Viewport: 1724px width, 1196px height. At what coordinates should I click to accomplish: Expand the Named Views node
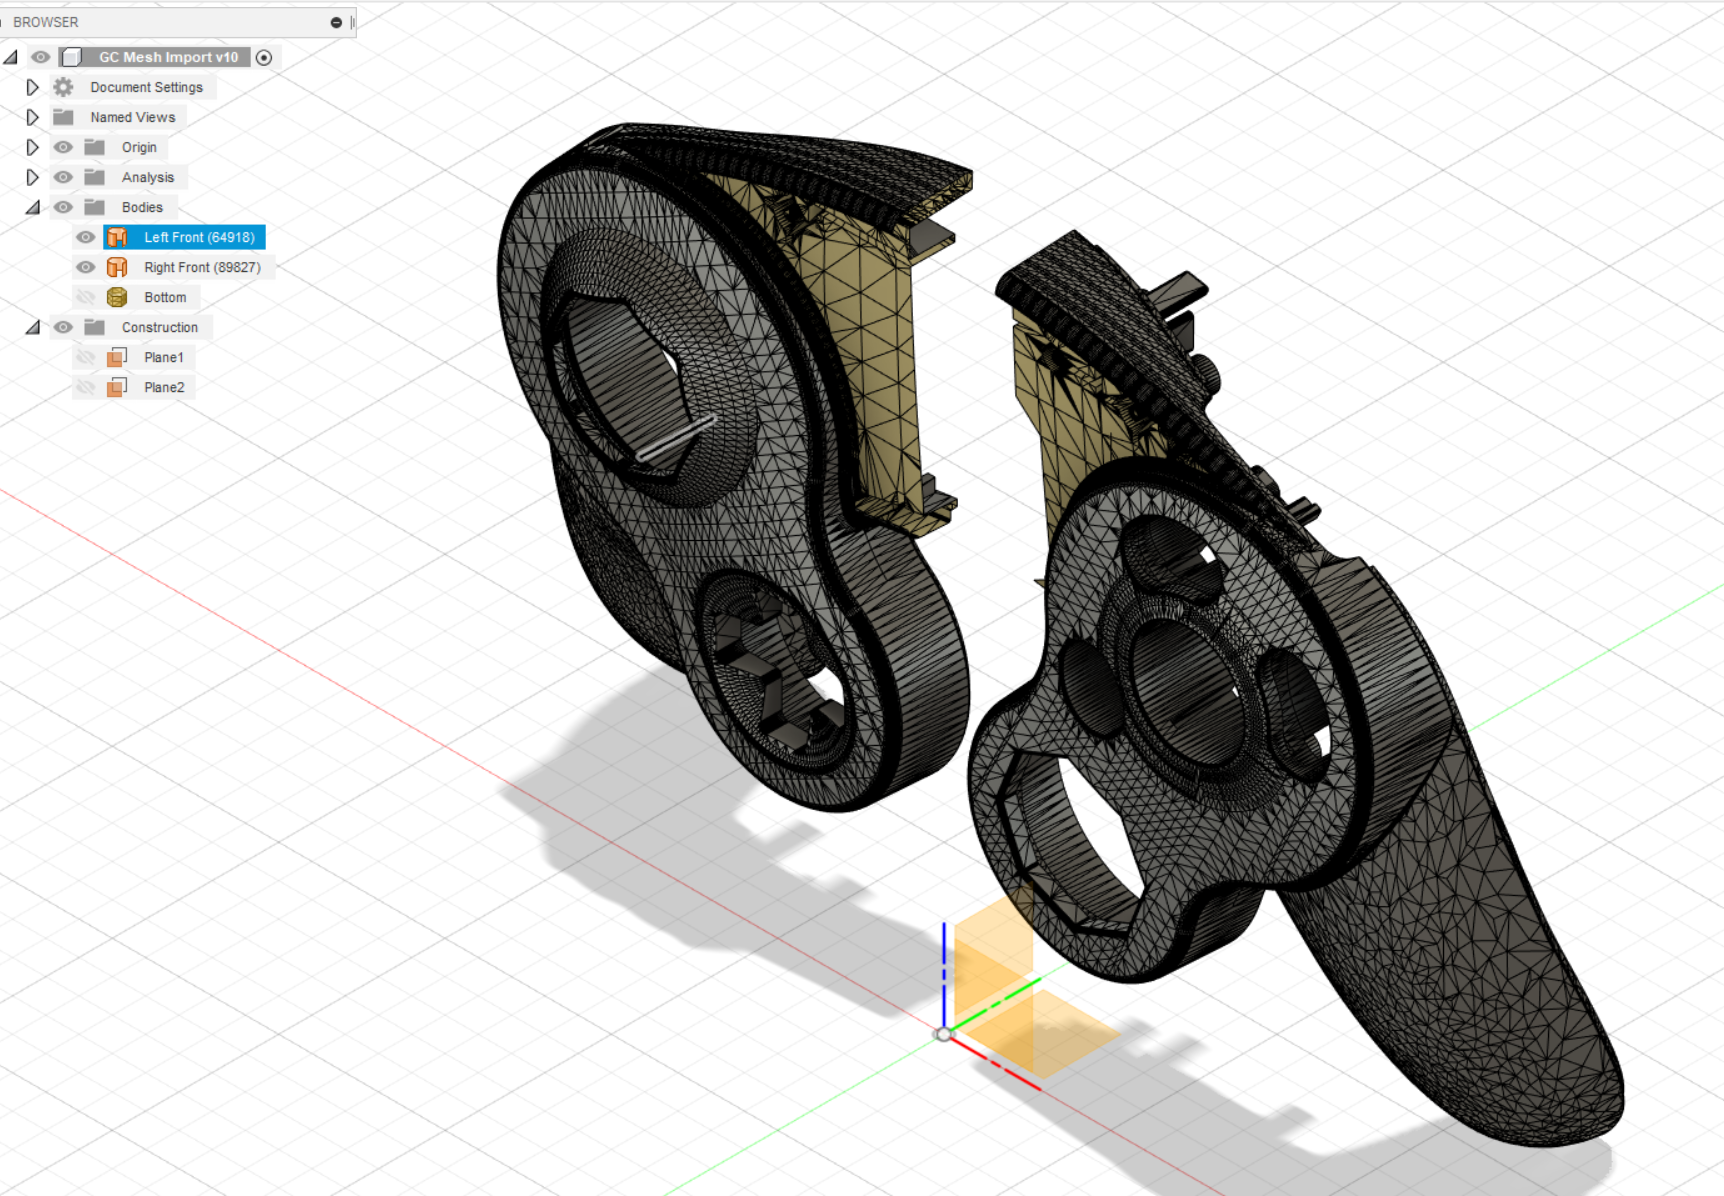tap(32, 117)
